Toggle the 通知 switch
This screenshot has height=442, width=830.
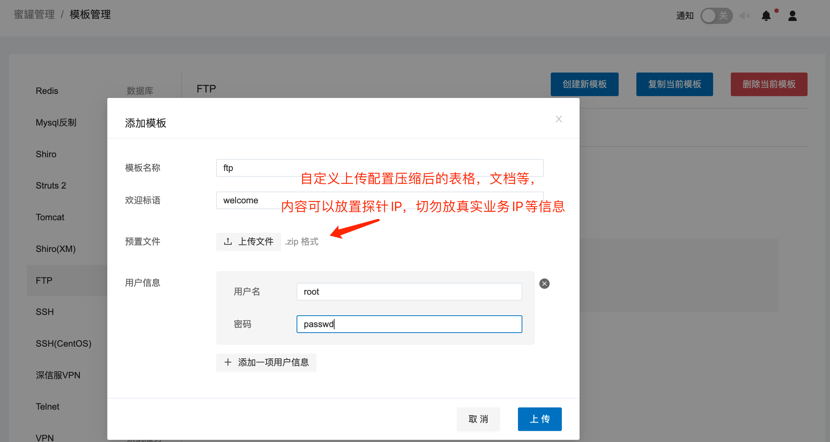[x=715, y=16]
